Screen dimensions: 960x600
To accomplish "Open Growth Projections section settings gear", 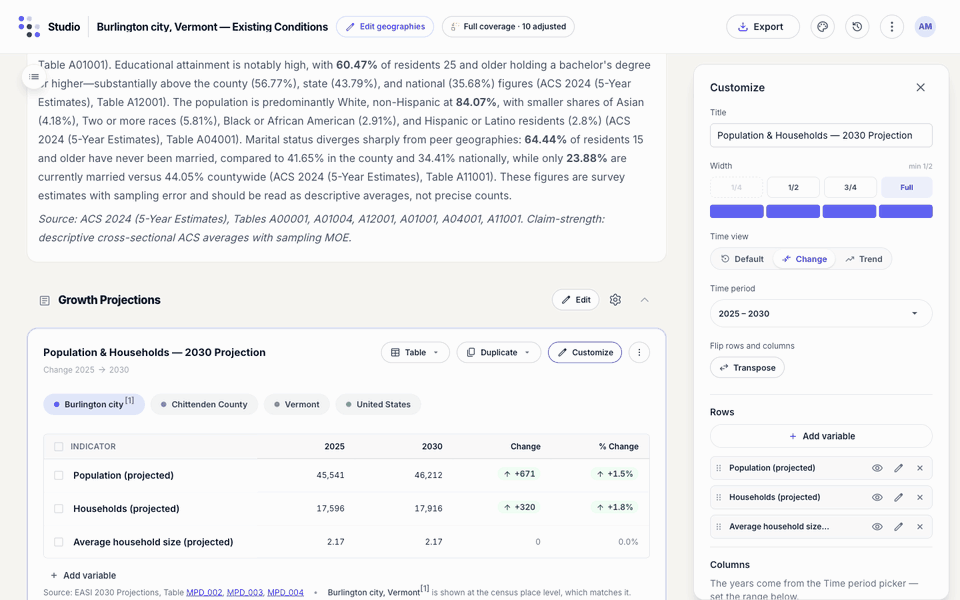I will click(x=615, y=300).
